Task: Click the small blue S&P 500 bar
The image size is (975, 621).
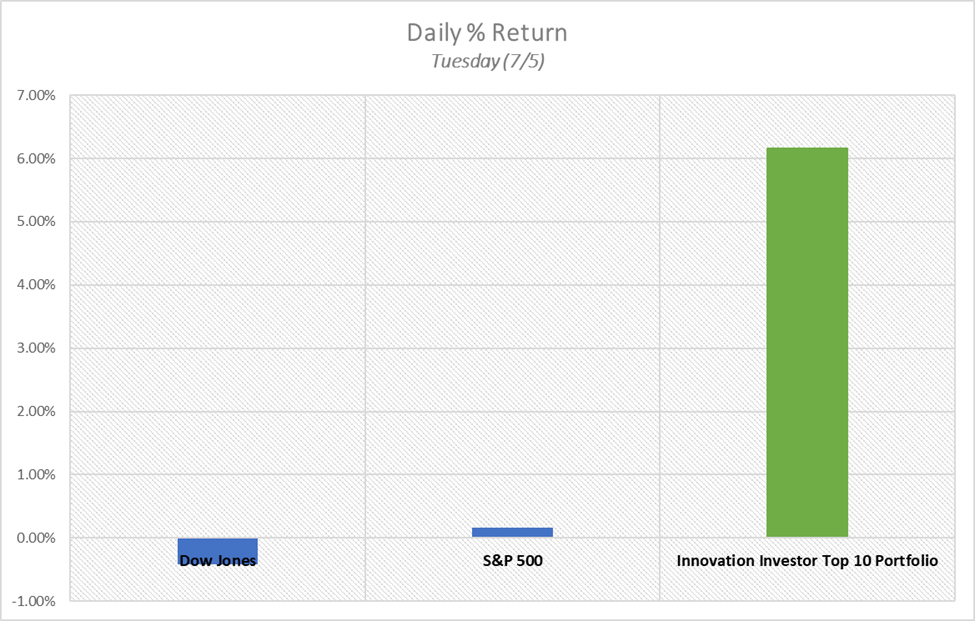Action: pyautogui.click(x=512, y=532)
